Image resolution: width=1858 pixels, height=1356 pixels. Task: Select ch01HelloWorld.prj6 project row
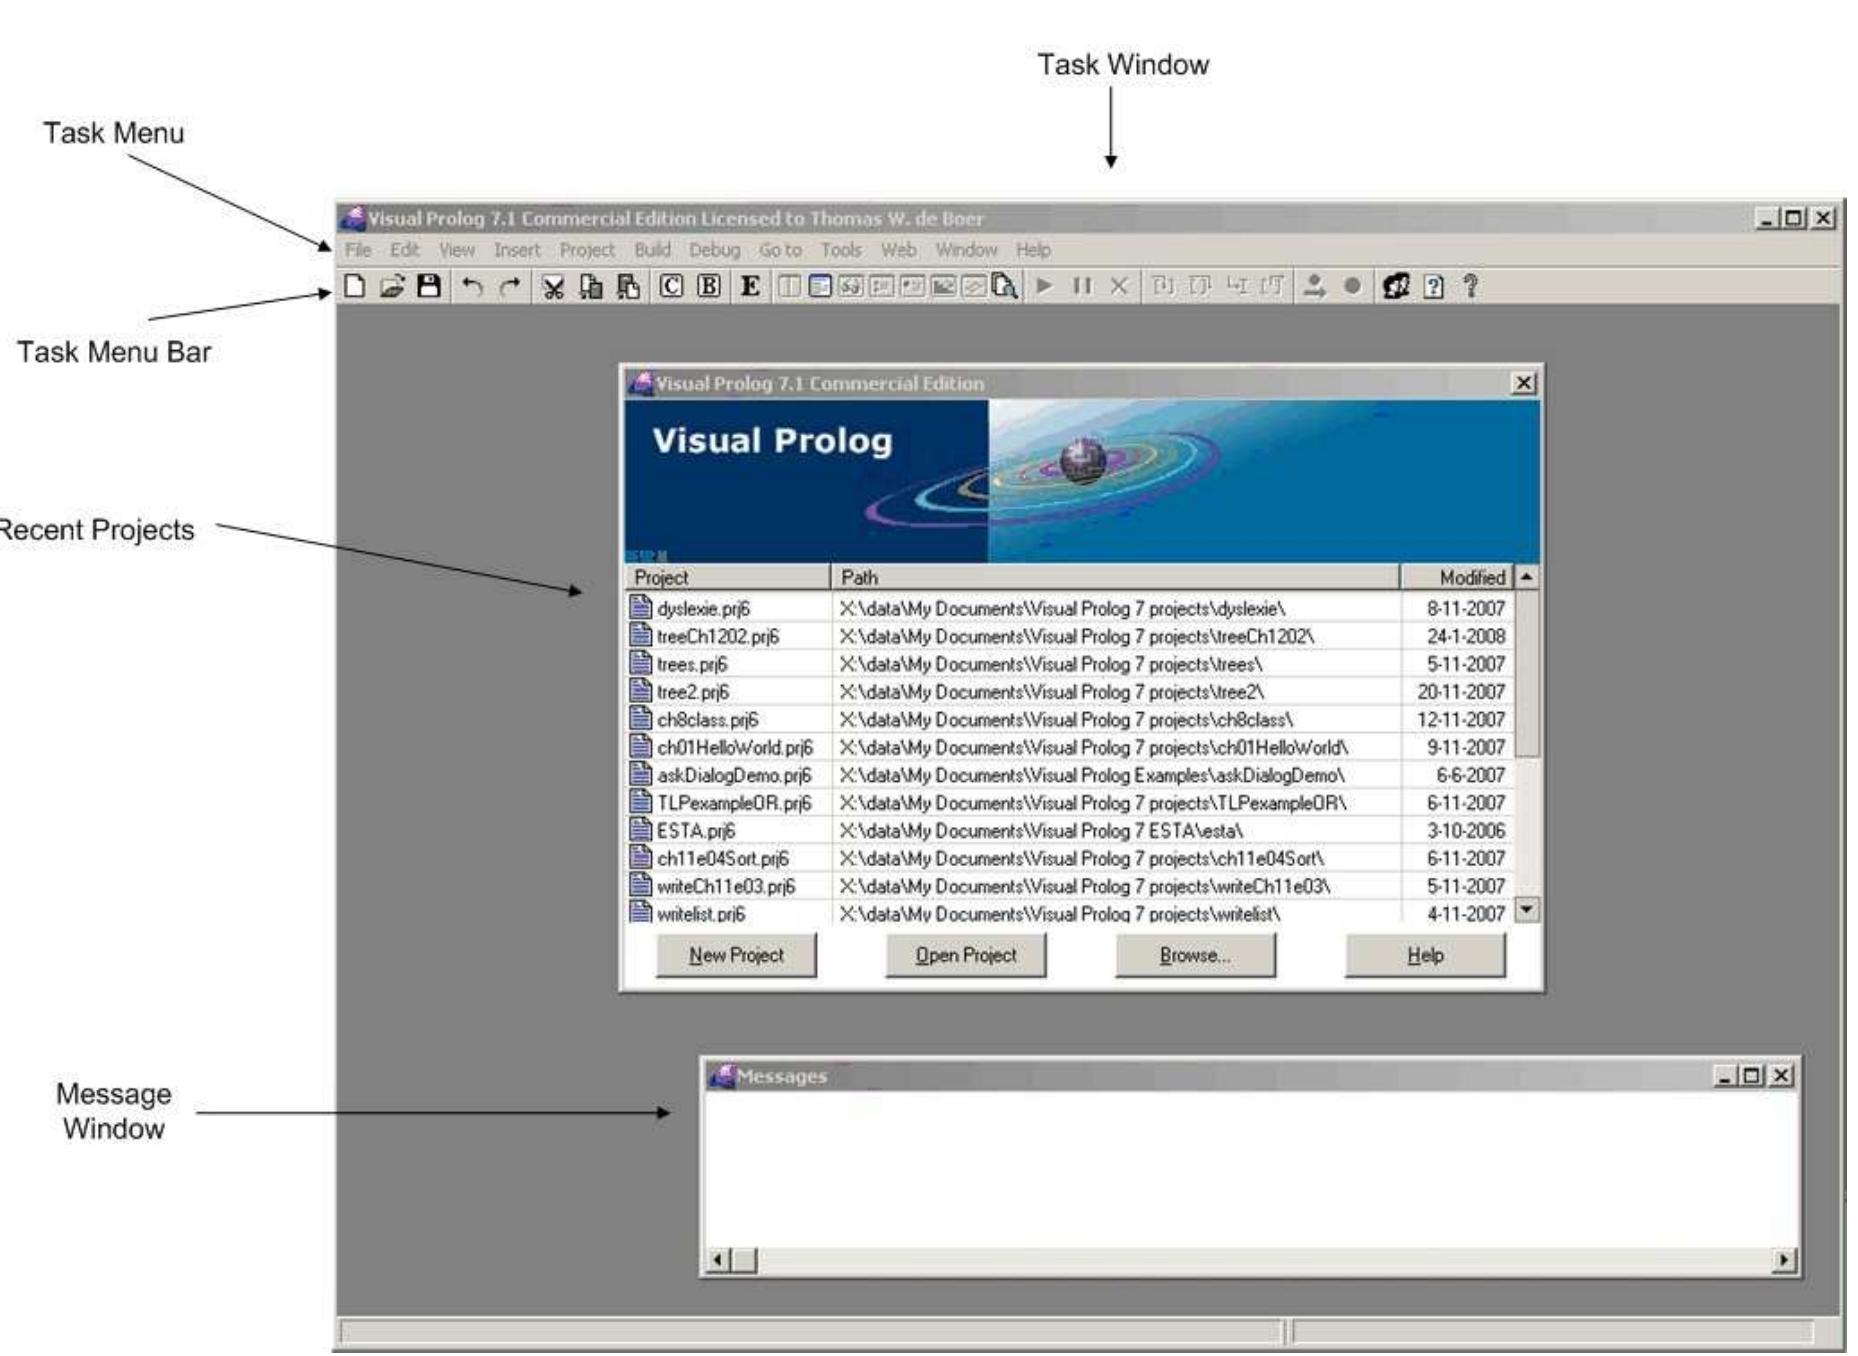tap(1070, 747)
